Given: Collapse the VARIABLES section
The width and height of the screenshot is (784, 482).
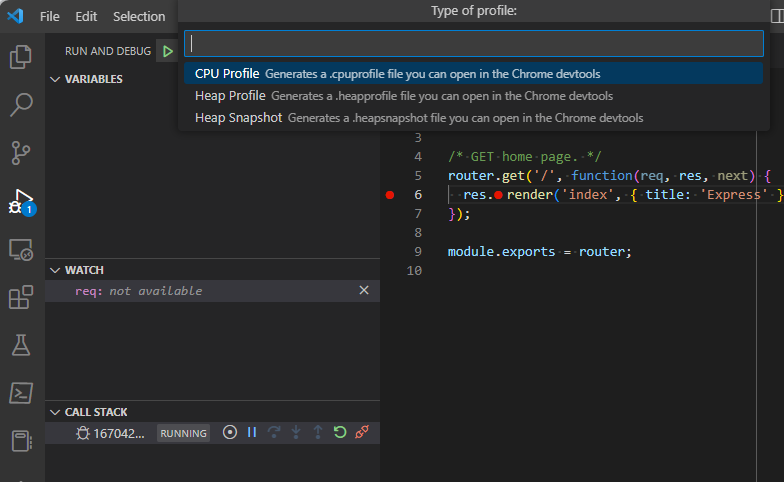Looking at the screenshot, I should pyautogui.click(x=55, y=79).
